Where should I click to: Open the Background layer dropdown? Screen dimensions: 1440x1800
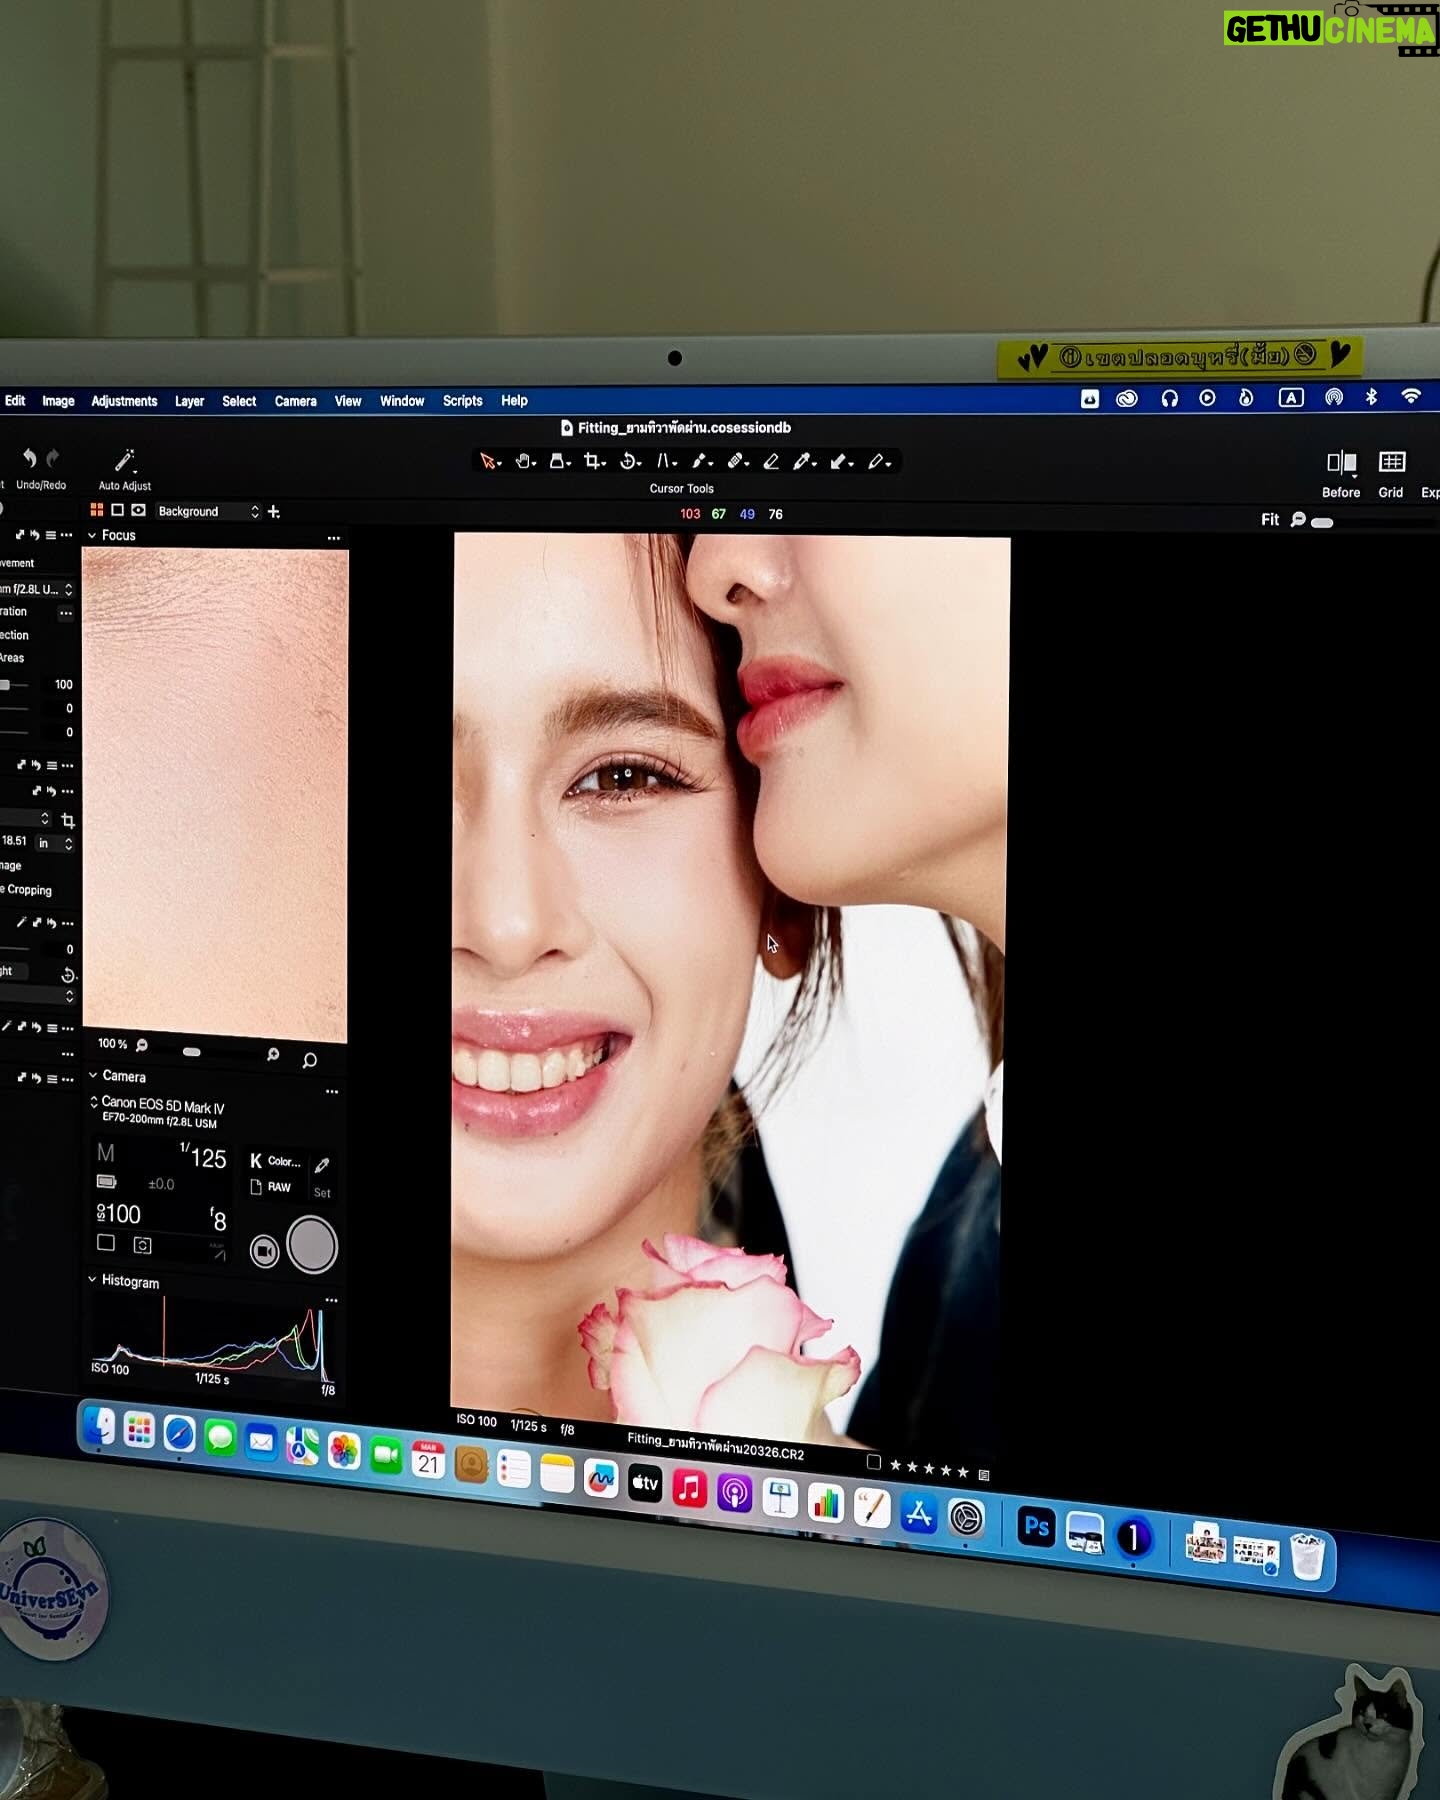208,512
